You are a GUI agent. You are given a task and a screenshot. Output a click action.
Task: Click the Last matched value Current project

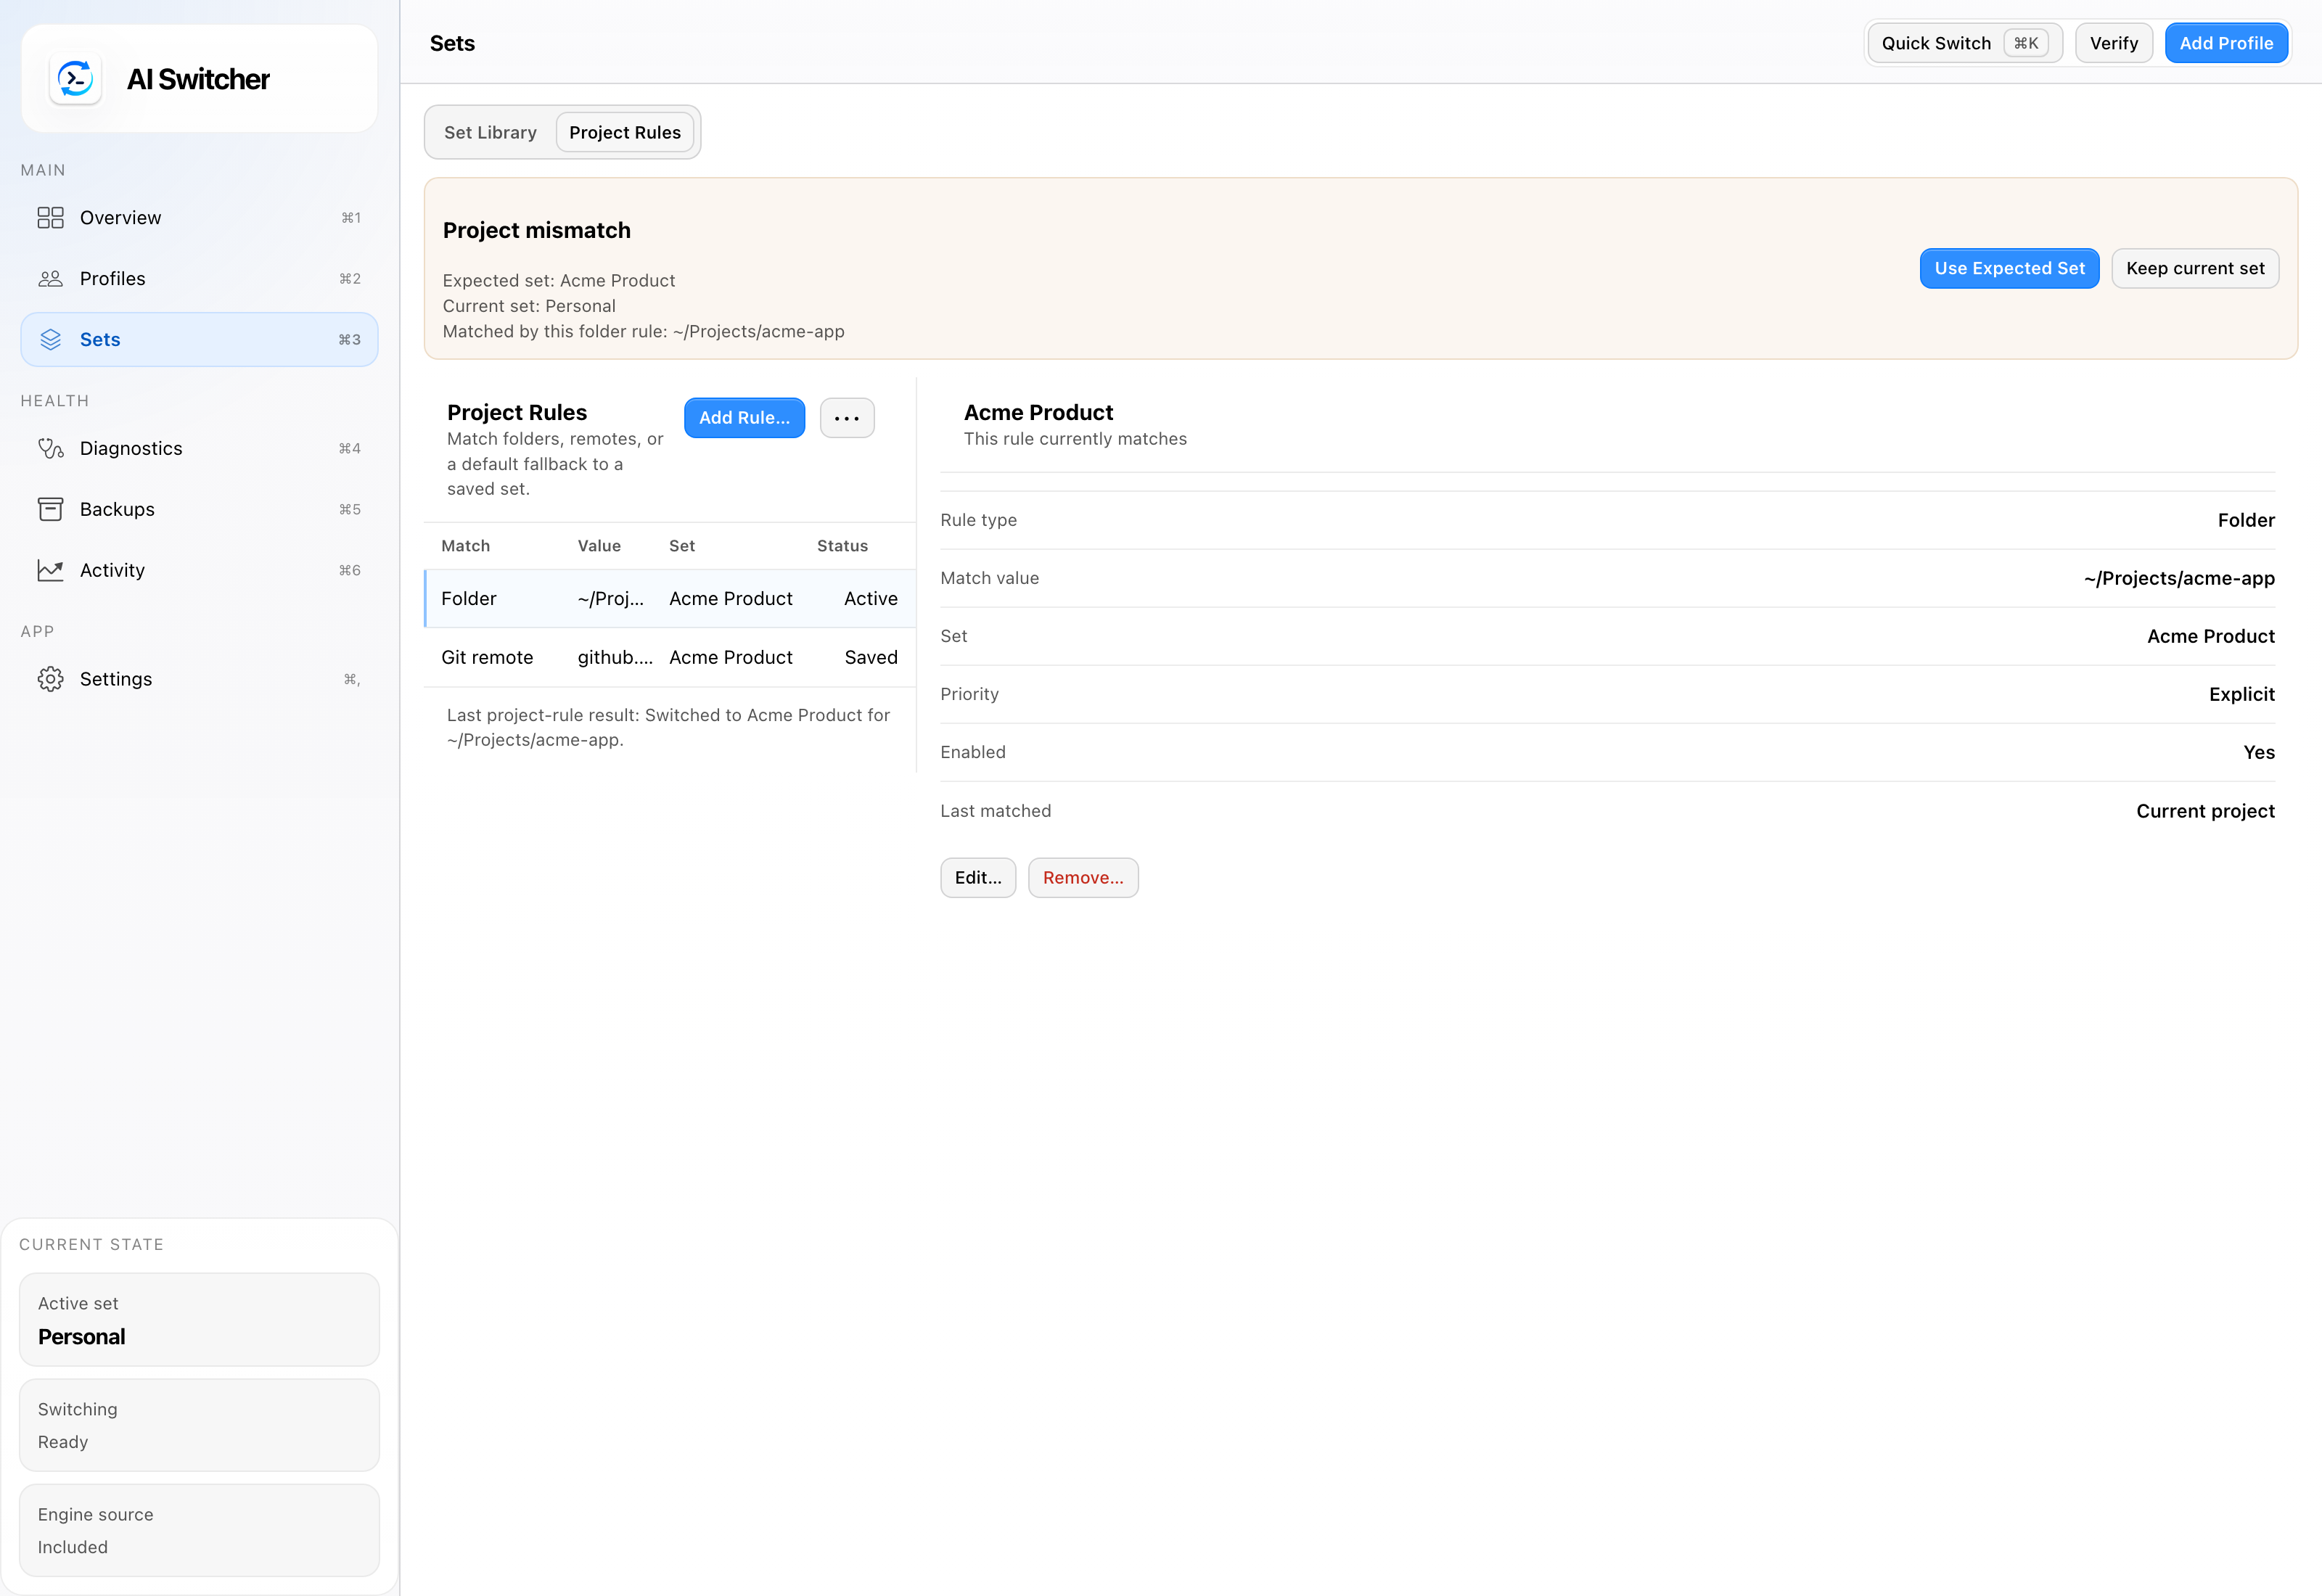coord(2205,811)
